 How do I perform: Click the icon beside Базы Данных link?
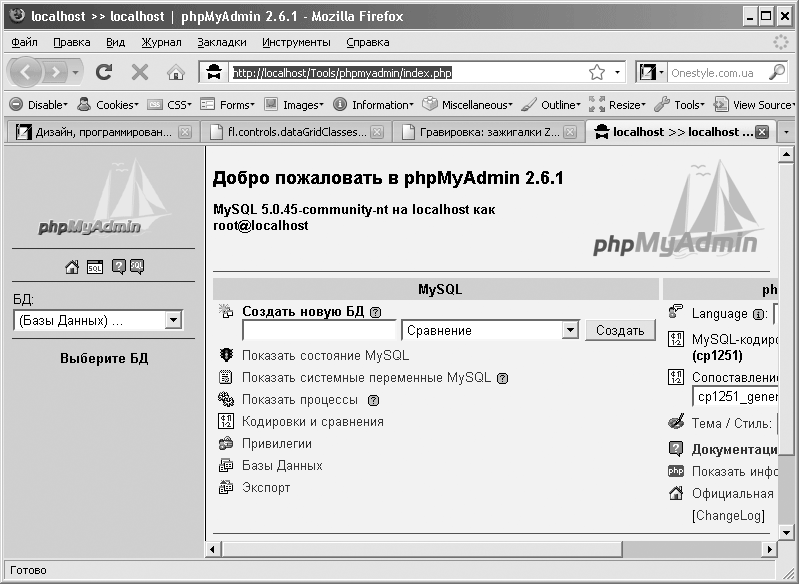(x=226, y=465)
